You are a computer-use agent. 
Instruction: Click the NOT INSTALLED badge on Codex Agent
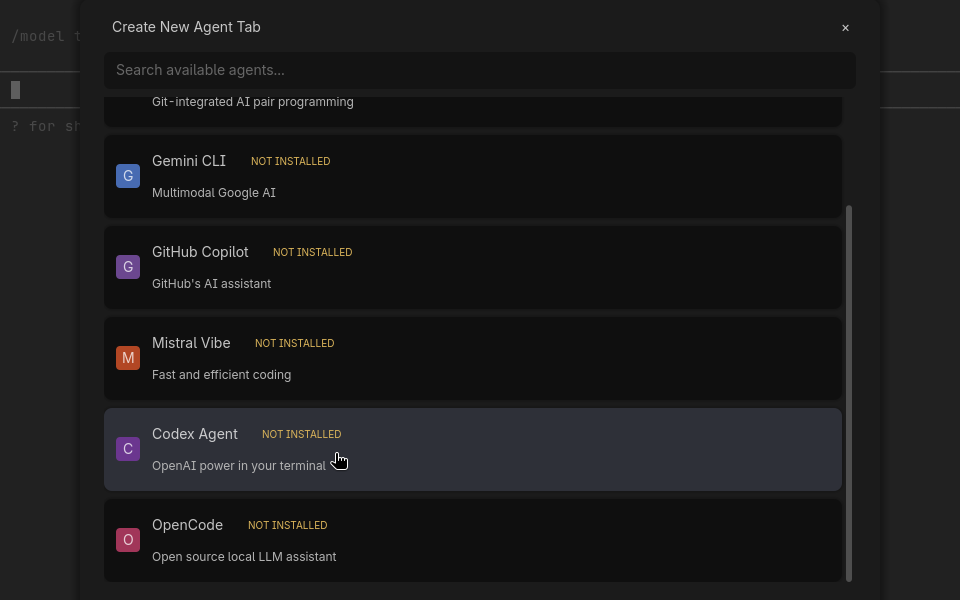[x=301, y=434]
